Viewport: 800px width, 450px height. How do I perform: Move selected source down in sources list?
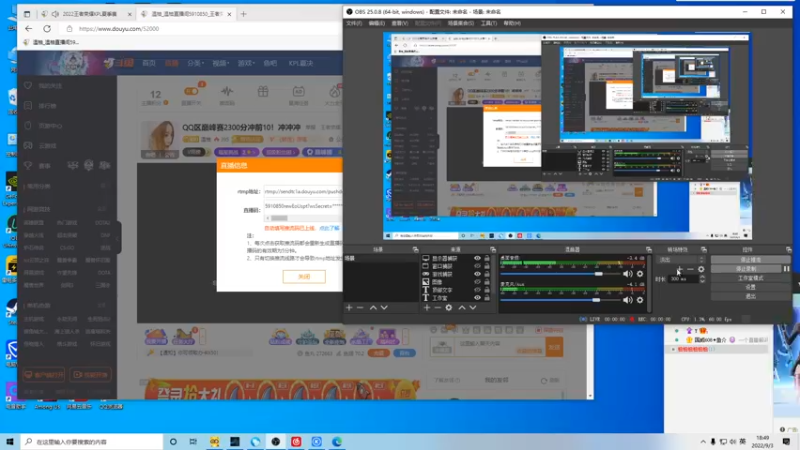pos(473,308)
